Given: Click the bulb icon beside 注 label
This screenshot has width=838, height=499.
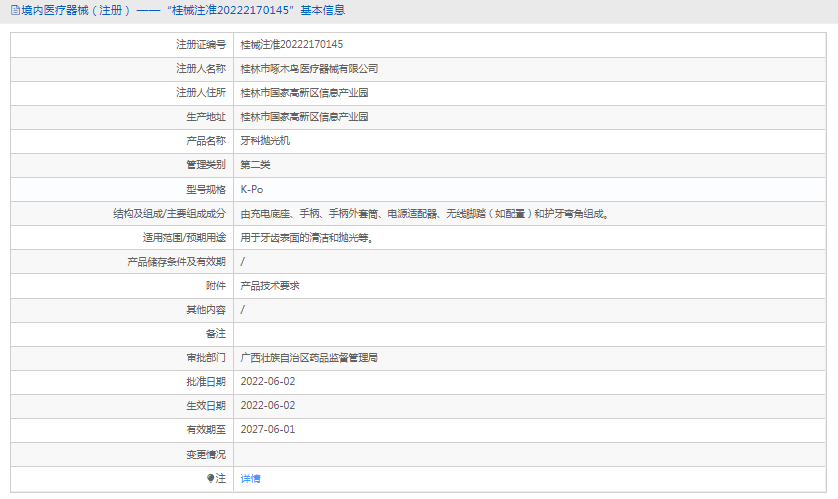Looking at the screenshot, I should [211, 478].
